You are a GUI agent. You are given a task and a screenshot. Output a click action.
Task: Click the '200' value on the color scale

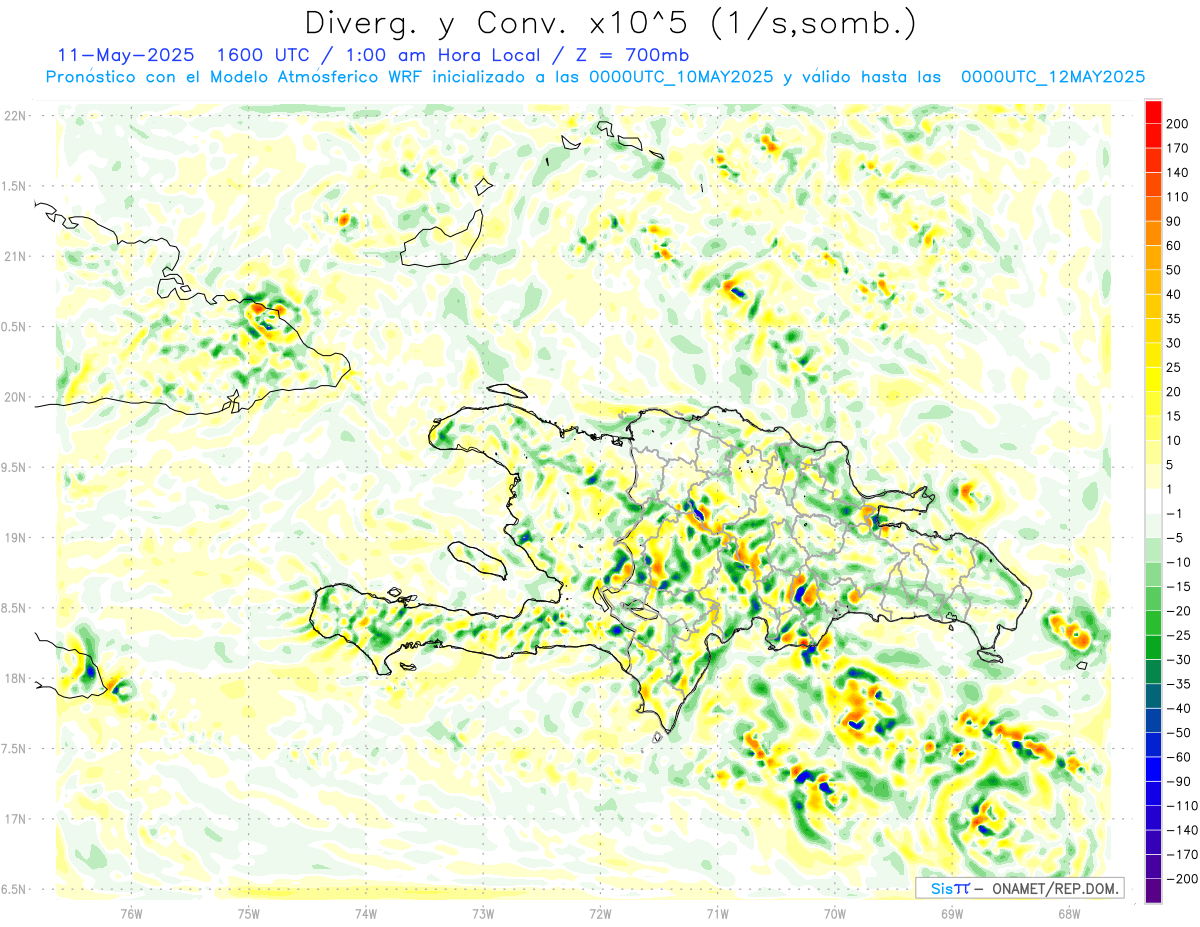click(1177, 124)
